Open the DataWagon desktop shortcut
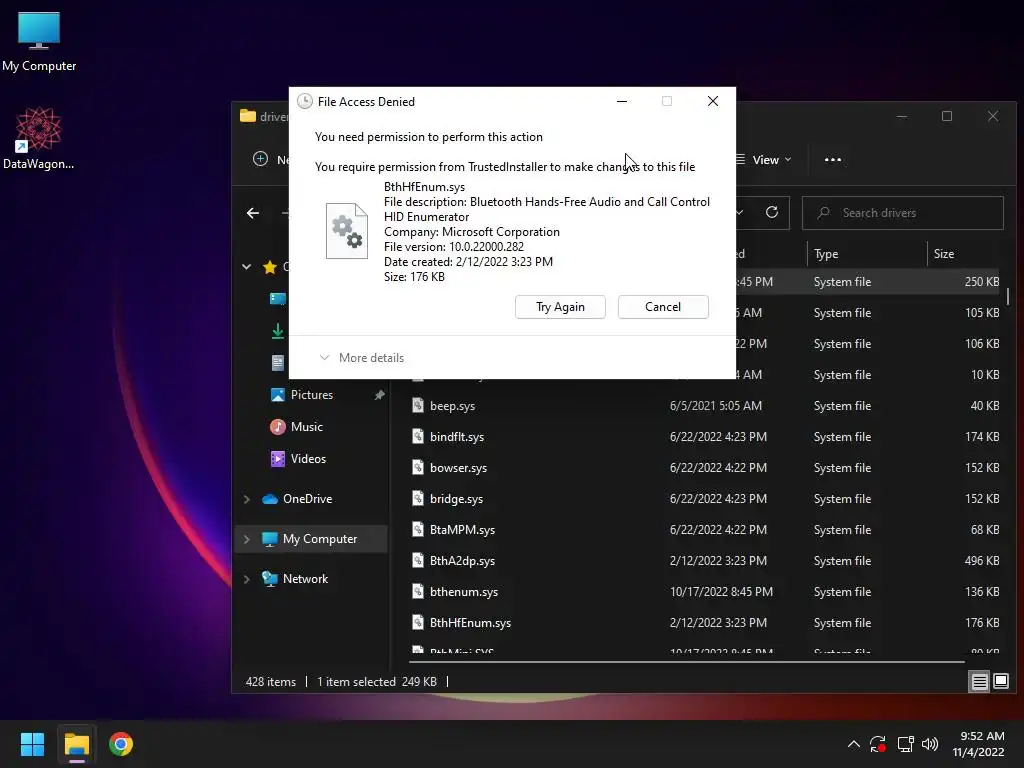The width and height of the screenshot is (1024, 768). pos(39,139)
